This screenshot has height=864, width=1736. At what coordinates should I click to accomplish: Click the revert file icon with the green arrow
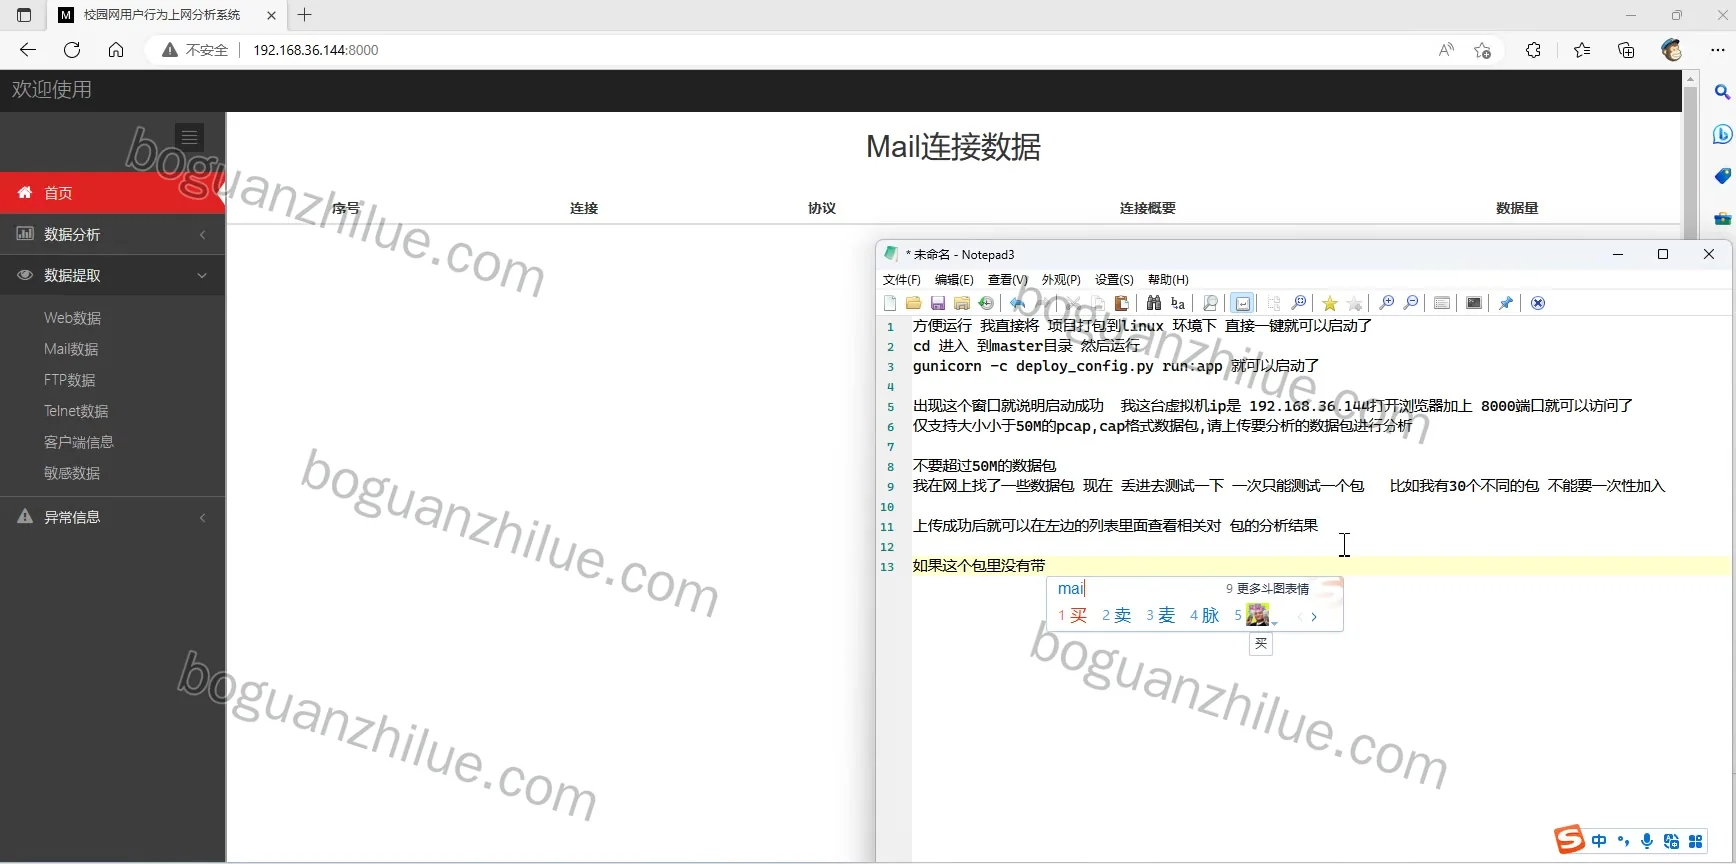click(986, 303)
